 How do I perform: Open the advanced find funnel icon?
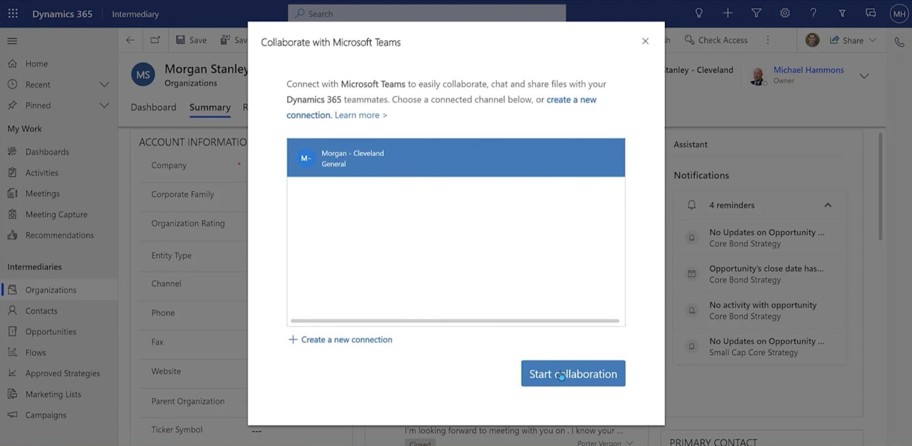(x=756, y=13)
